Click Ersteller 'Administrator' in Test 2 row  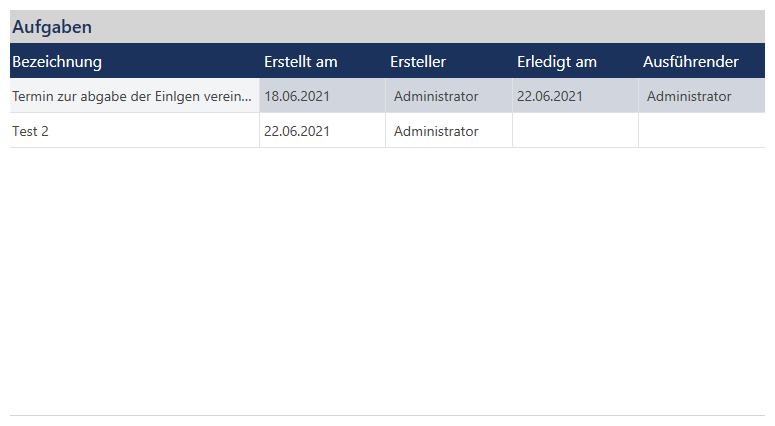436,131
